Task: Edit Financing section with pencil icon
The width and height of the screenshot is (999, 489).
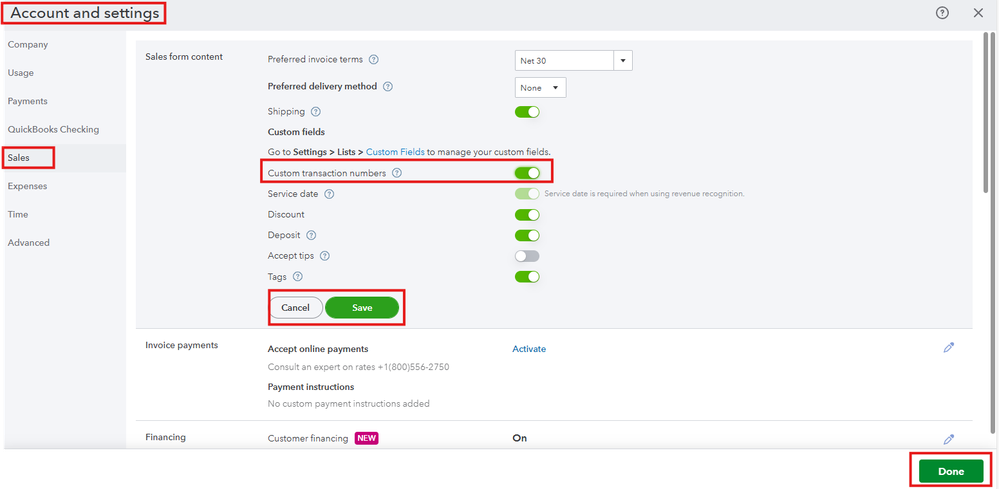Action: coord(949,439)
